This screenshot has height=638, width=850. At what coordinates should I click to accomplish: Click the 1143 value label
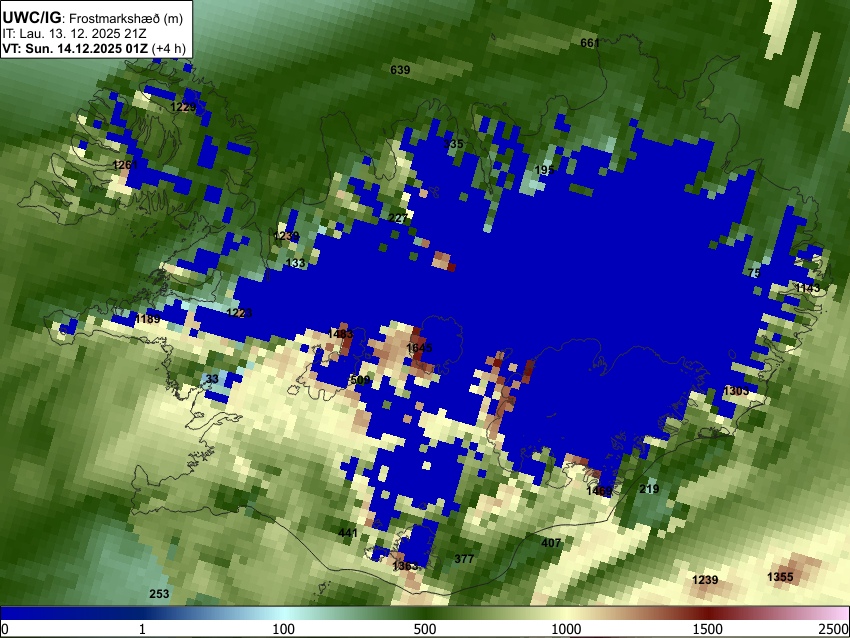pos(808,288)
